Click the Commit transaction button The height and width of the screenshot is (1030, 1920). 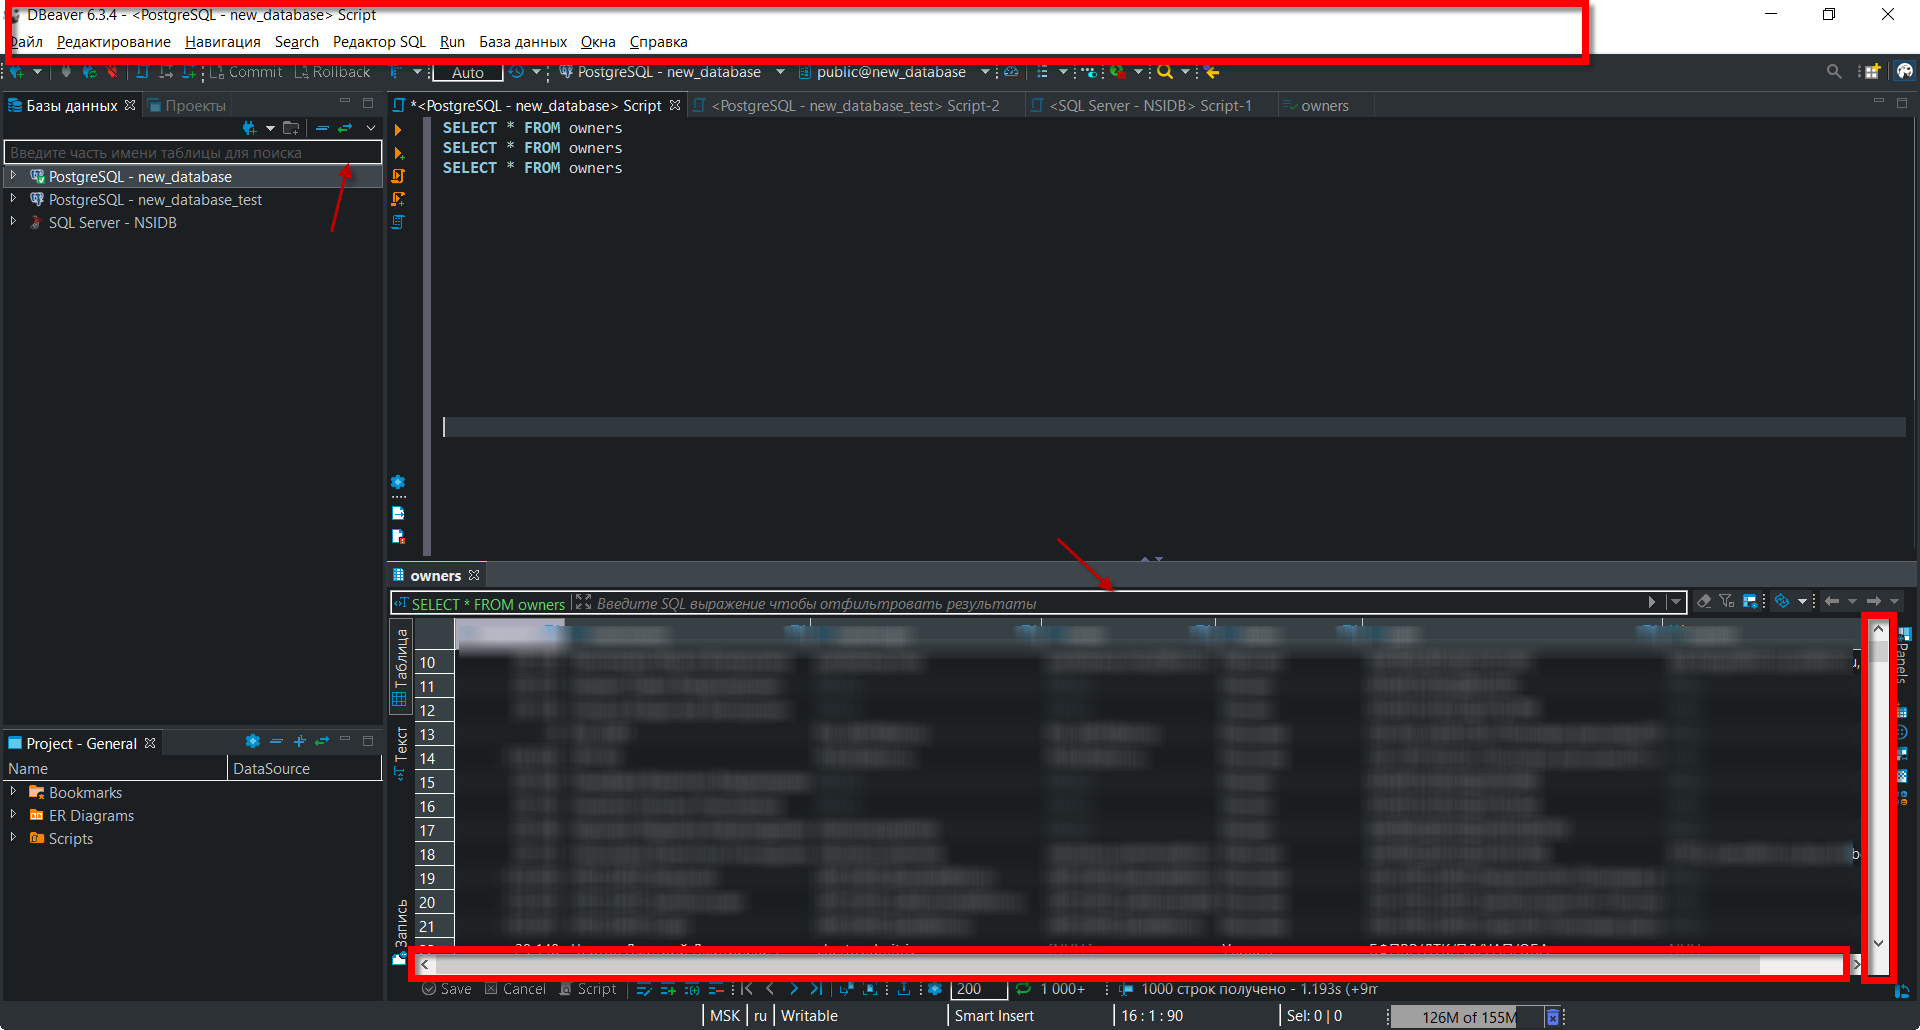[x=246, y=72]
